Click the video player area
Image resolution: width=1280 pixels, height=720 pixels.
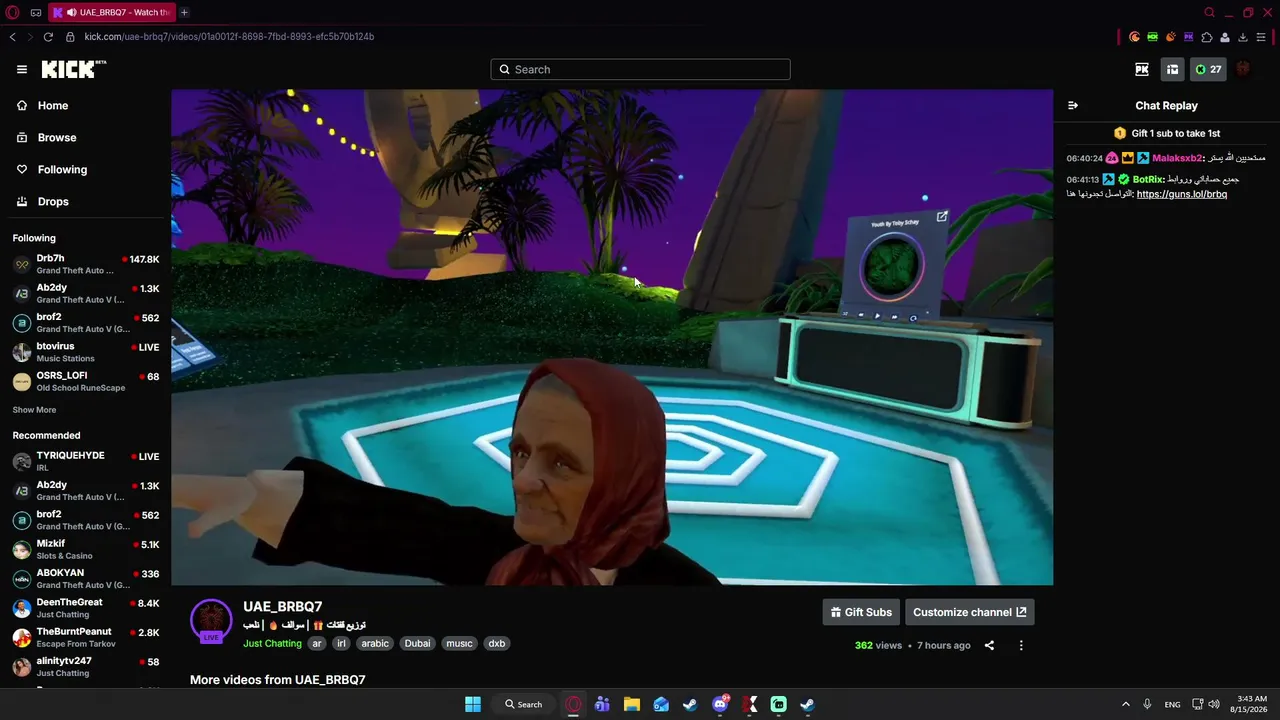[612, 337]
